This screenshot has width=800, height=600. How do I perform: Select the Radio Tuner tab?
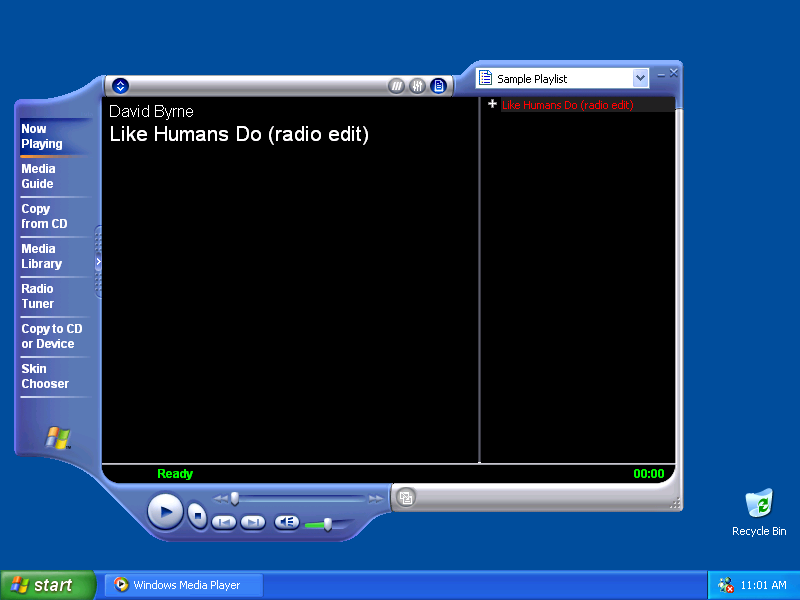coord(38,296)
